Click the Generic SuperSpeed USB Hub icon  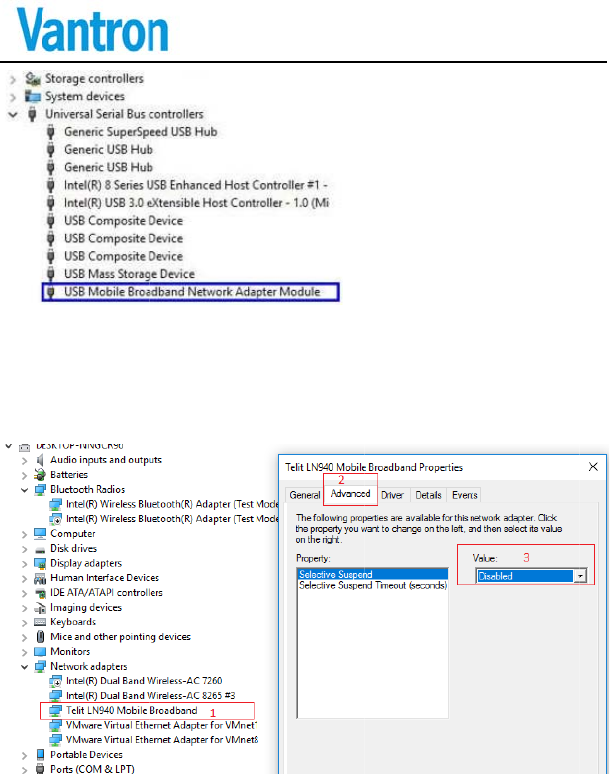click(50, 132)
